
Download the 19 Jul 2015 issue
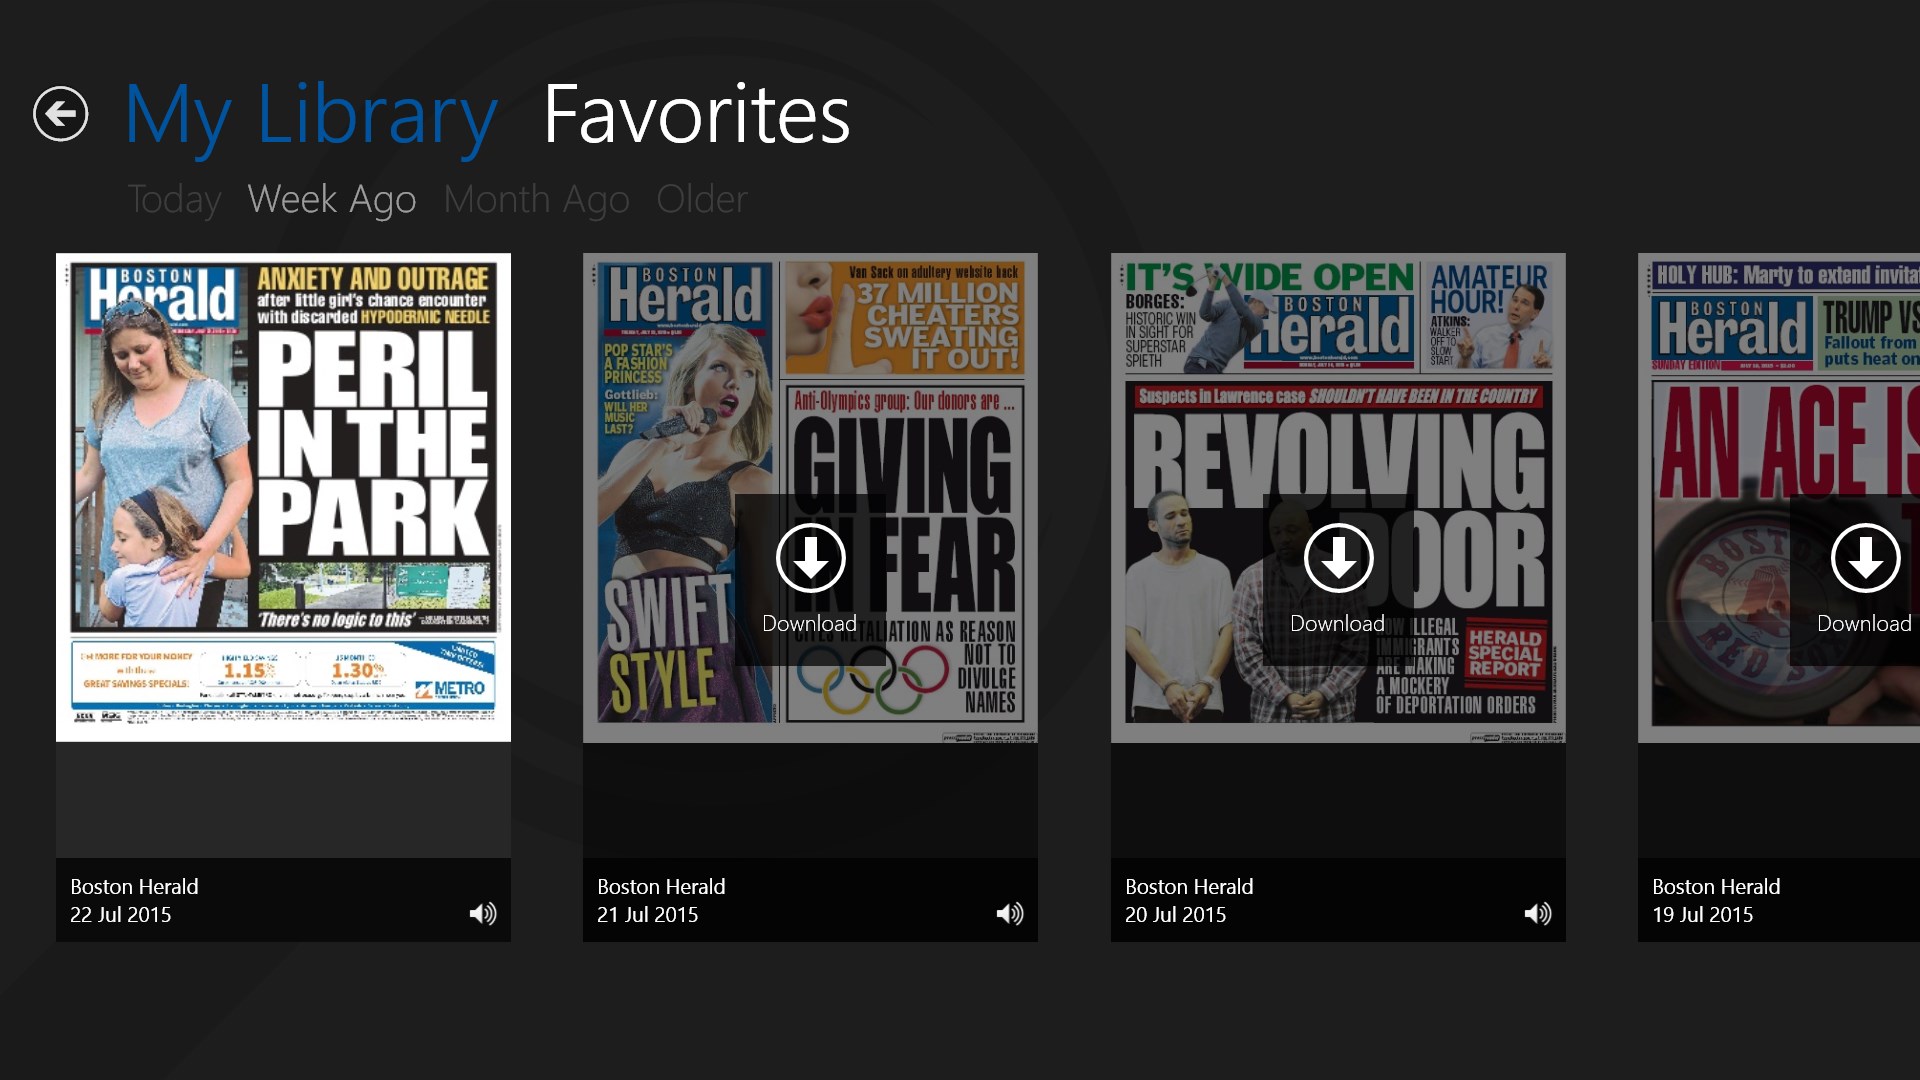(1864, 559)
